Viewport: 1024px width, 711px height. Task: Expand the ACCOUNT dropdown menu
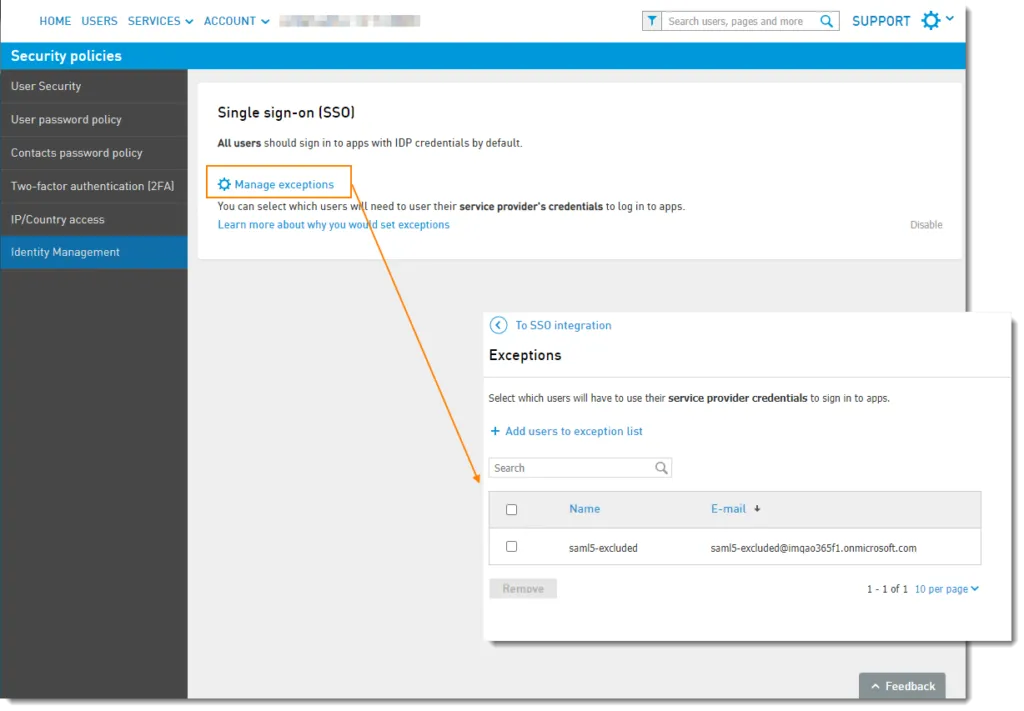click(x=236, y=21)
